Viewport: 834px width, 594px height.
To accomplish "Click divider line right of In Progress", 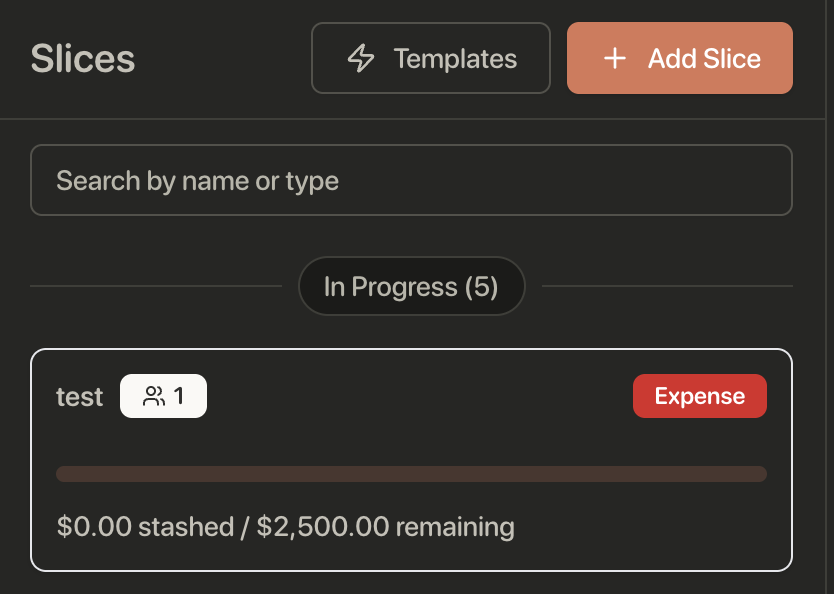I will [x=667, y=287].
